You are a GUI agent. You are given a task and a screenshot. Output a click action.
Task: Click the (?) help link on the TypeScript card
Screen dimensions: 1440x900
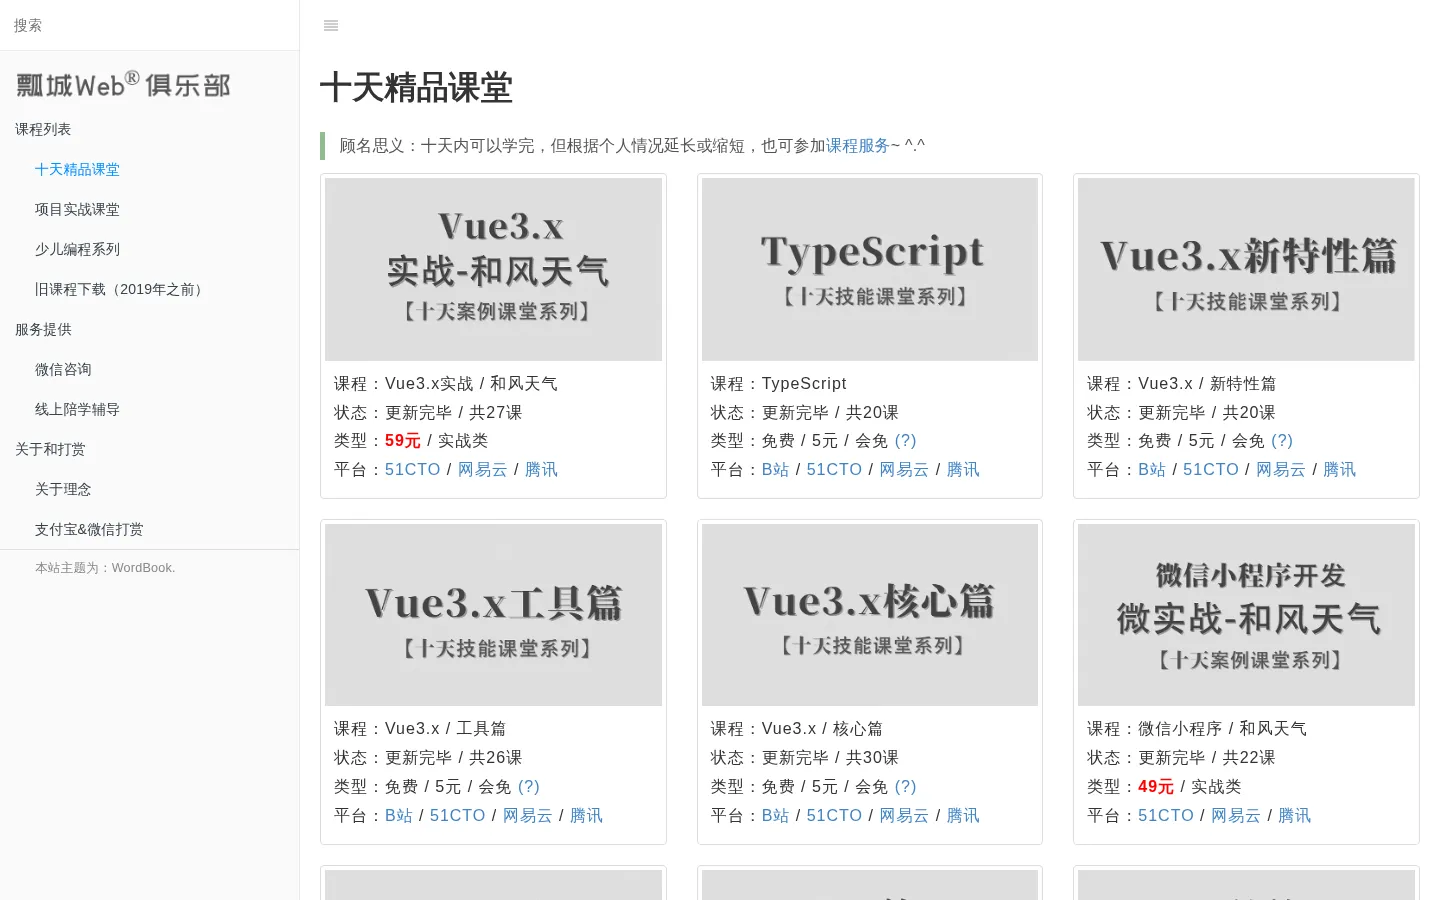point(905,441)
